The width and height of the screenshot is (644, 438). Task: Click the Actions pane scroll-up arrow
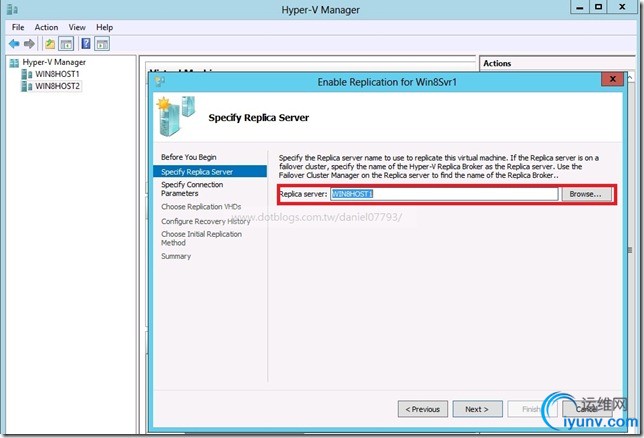630,77
